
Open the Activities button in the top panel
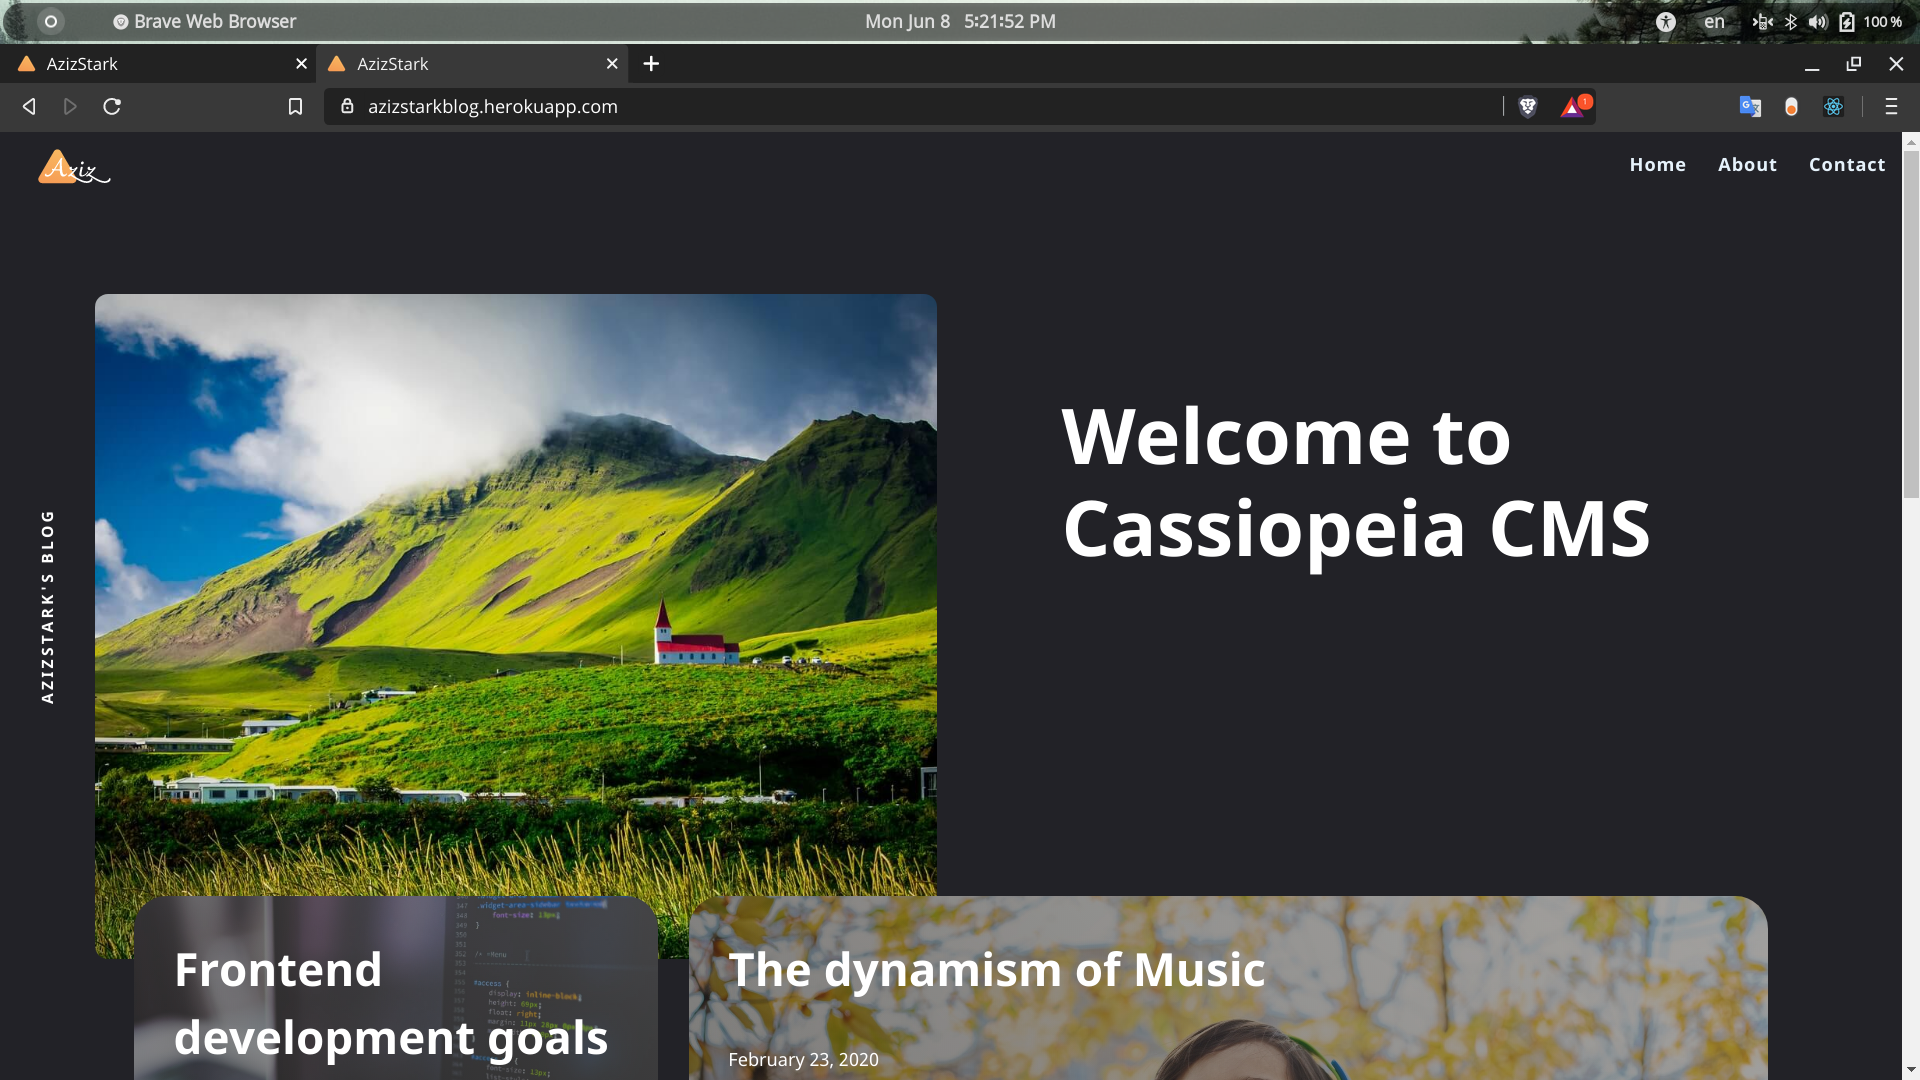pos(51,21)
